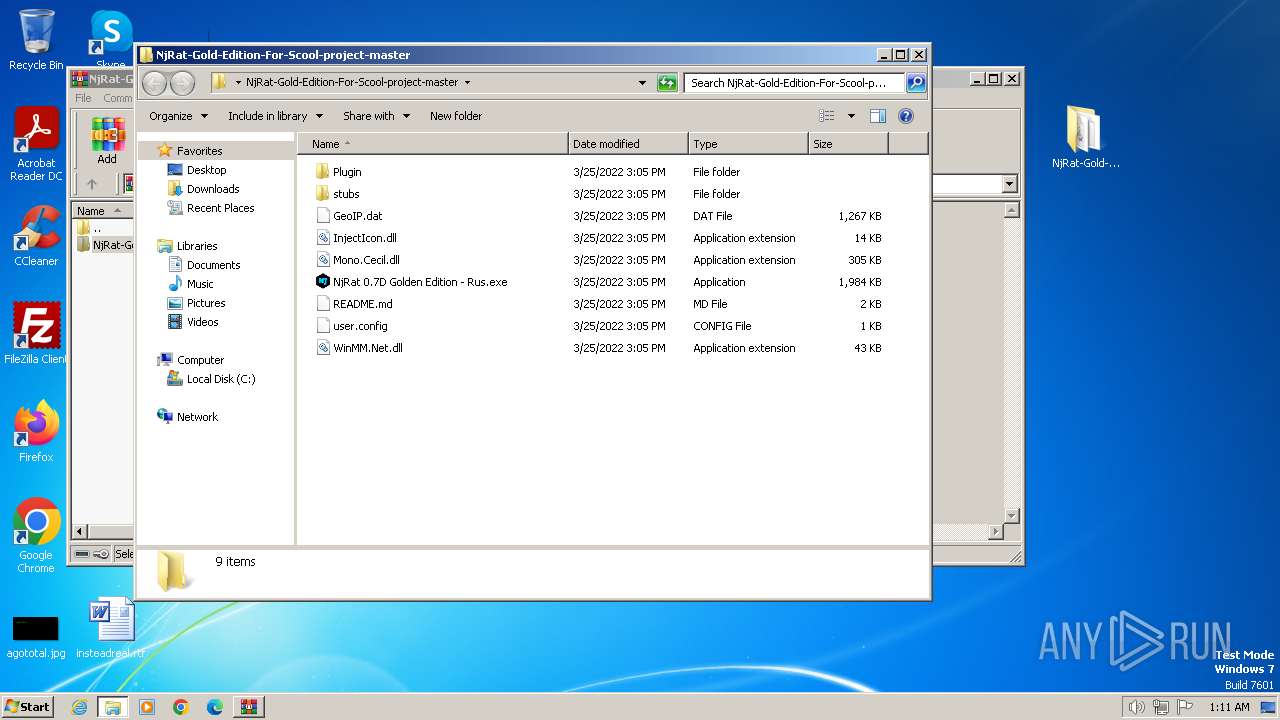This screenshot has height=720, width=1280.
Task: Click the clock showing 1:11 AM
Action: pos(1229,707)
